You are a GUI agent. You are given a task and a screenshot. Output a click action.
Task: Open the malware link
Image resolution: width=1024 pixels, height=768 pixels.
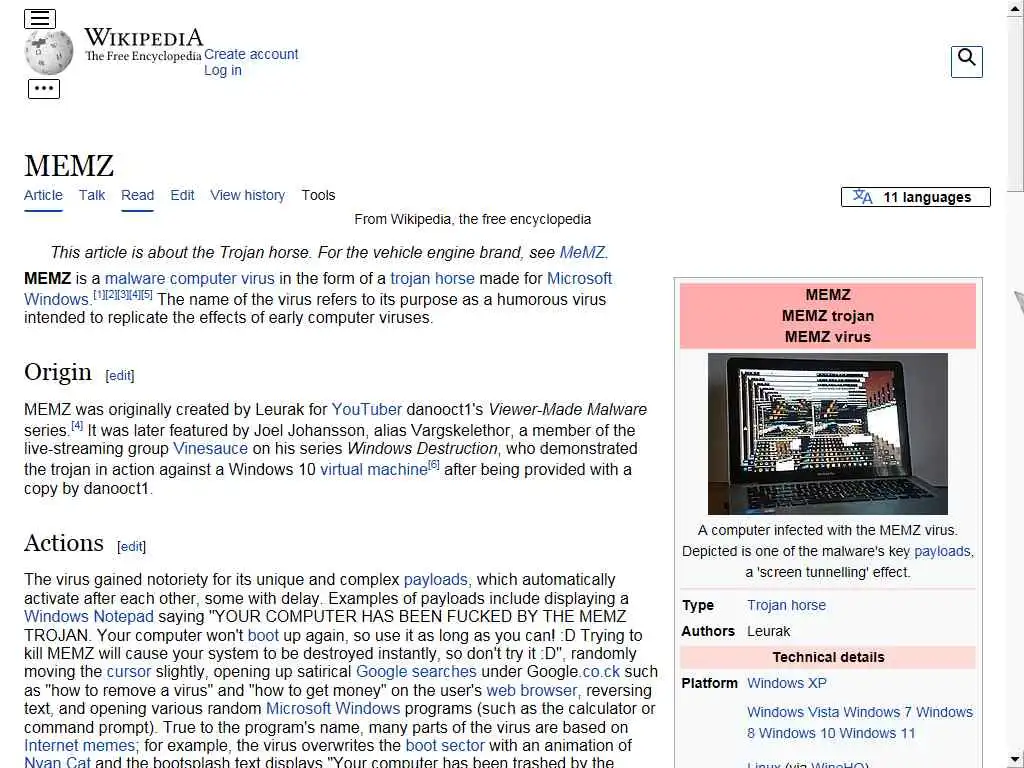135,278
